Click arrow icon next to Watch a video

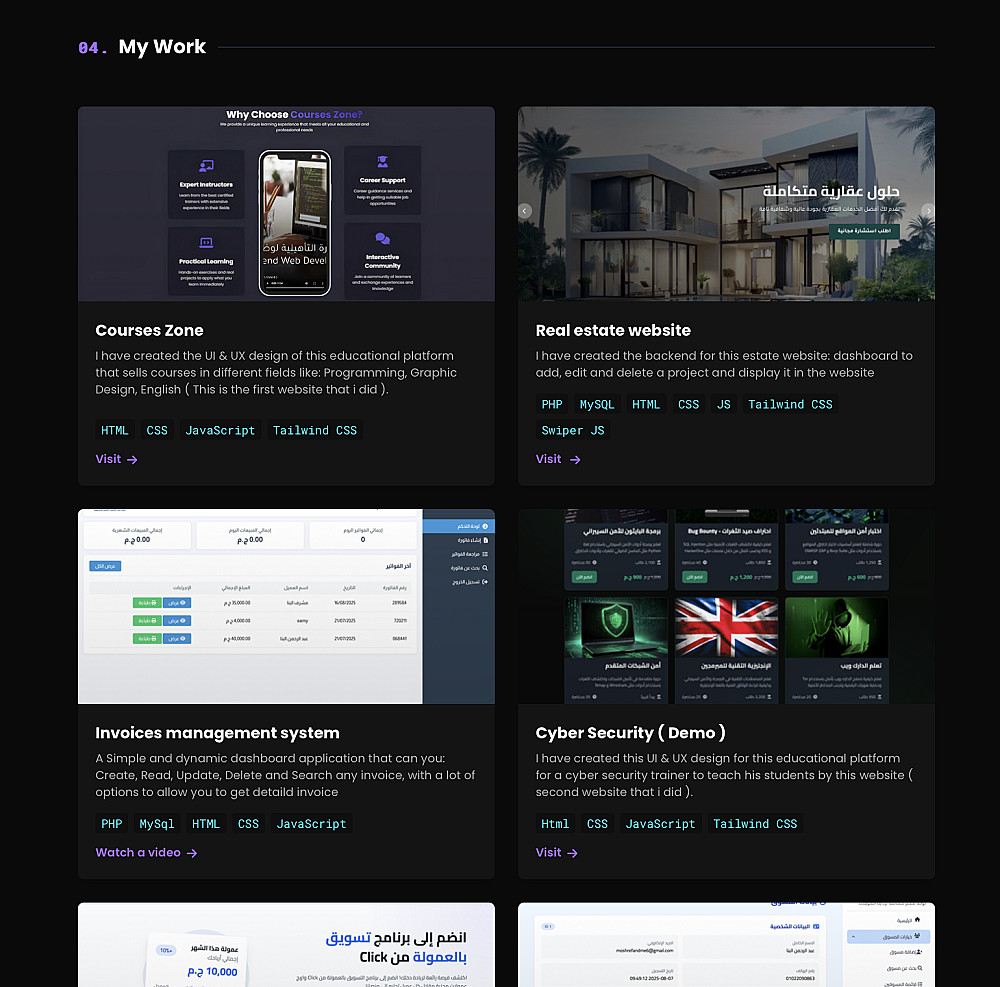192,853
